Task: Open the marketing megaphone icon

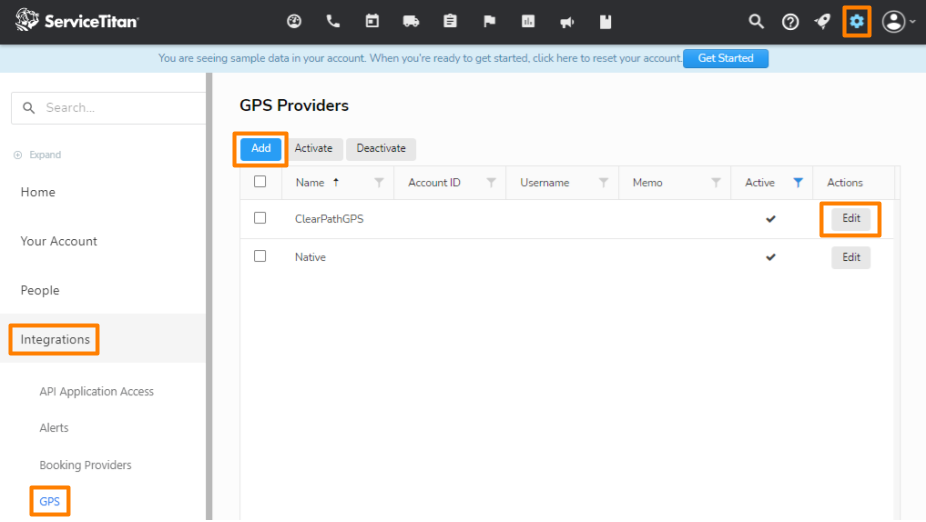Action: (x=567, y=22)
